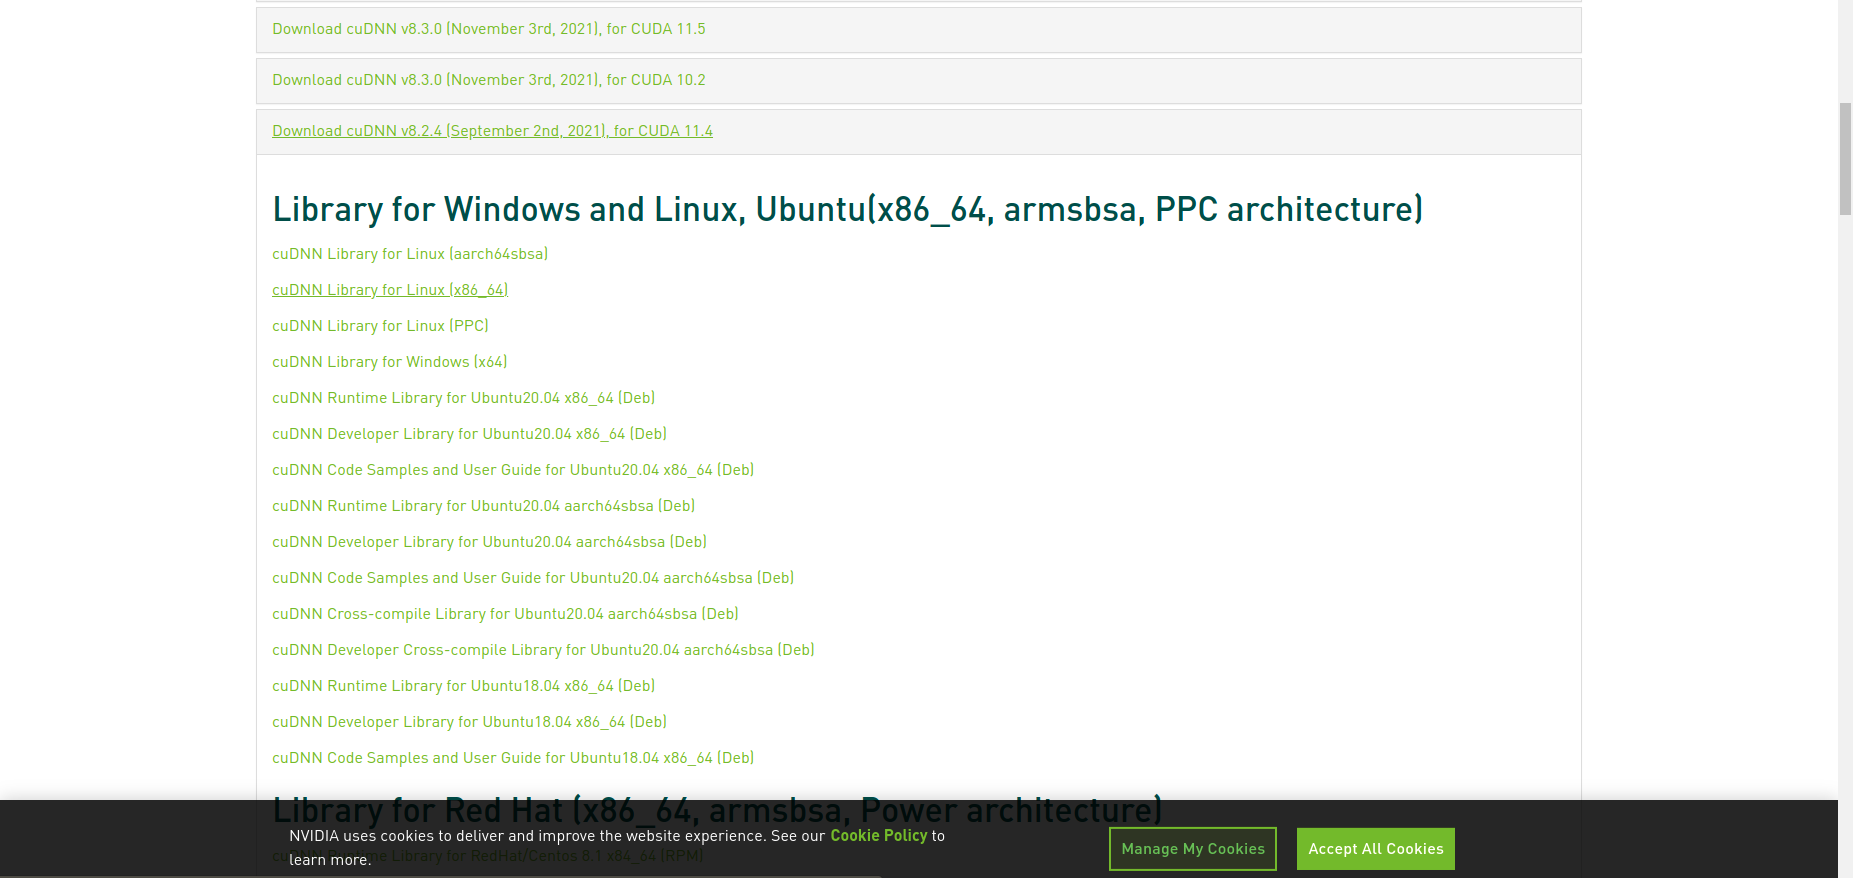Screen dimensions: 1853x878
Task: Open Code Samples User Guide Ubuntu18.04 x86_64
Action: (513, 758)
